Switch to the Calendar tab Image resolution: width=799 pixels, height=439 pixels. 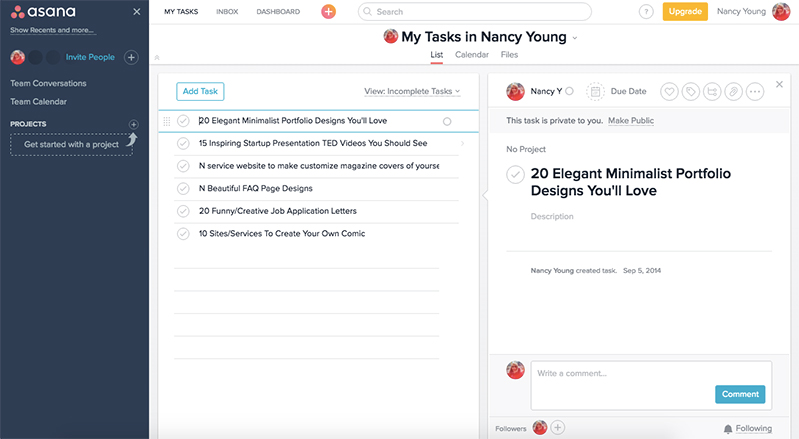[x=472, y=55]
